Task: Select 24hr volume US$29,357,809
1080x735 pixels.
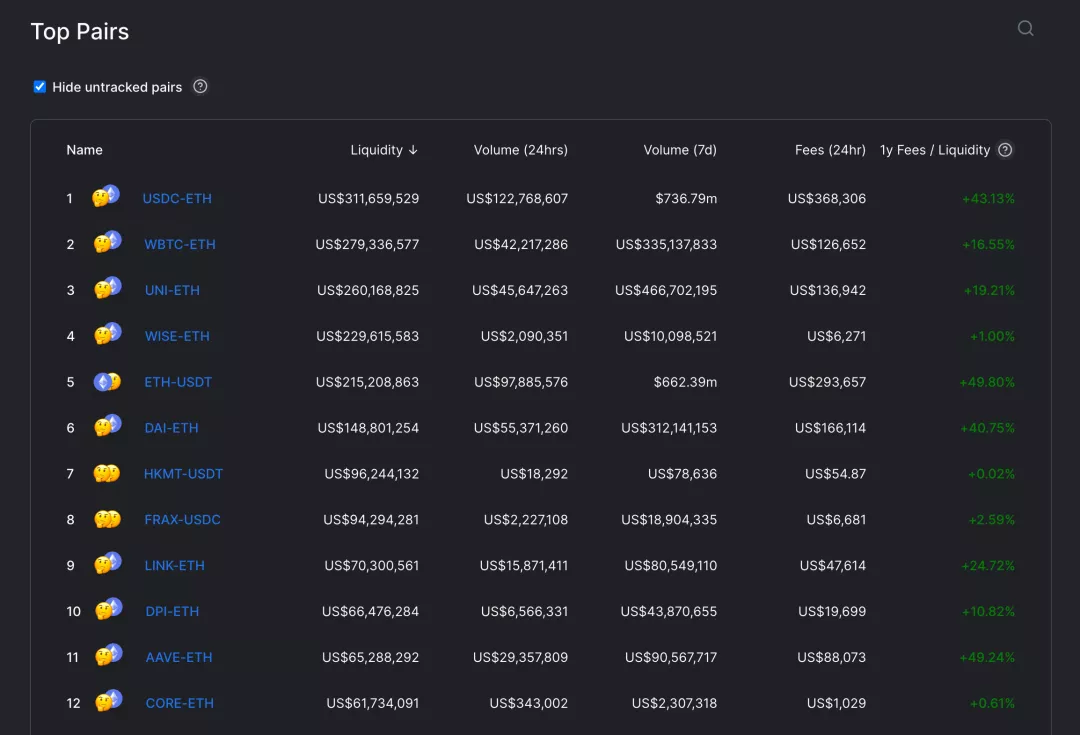Action: click(521, 657)
